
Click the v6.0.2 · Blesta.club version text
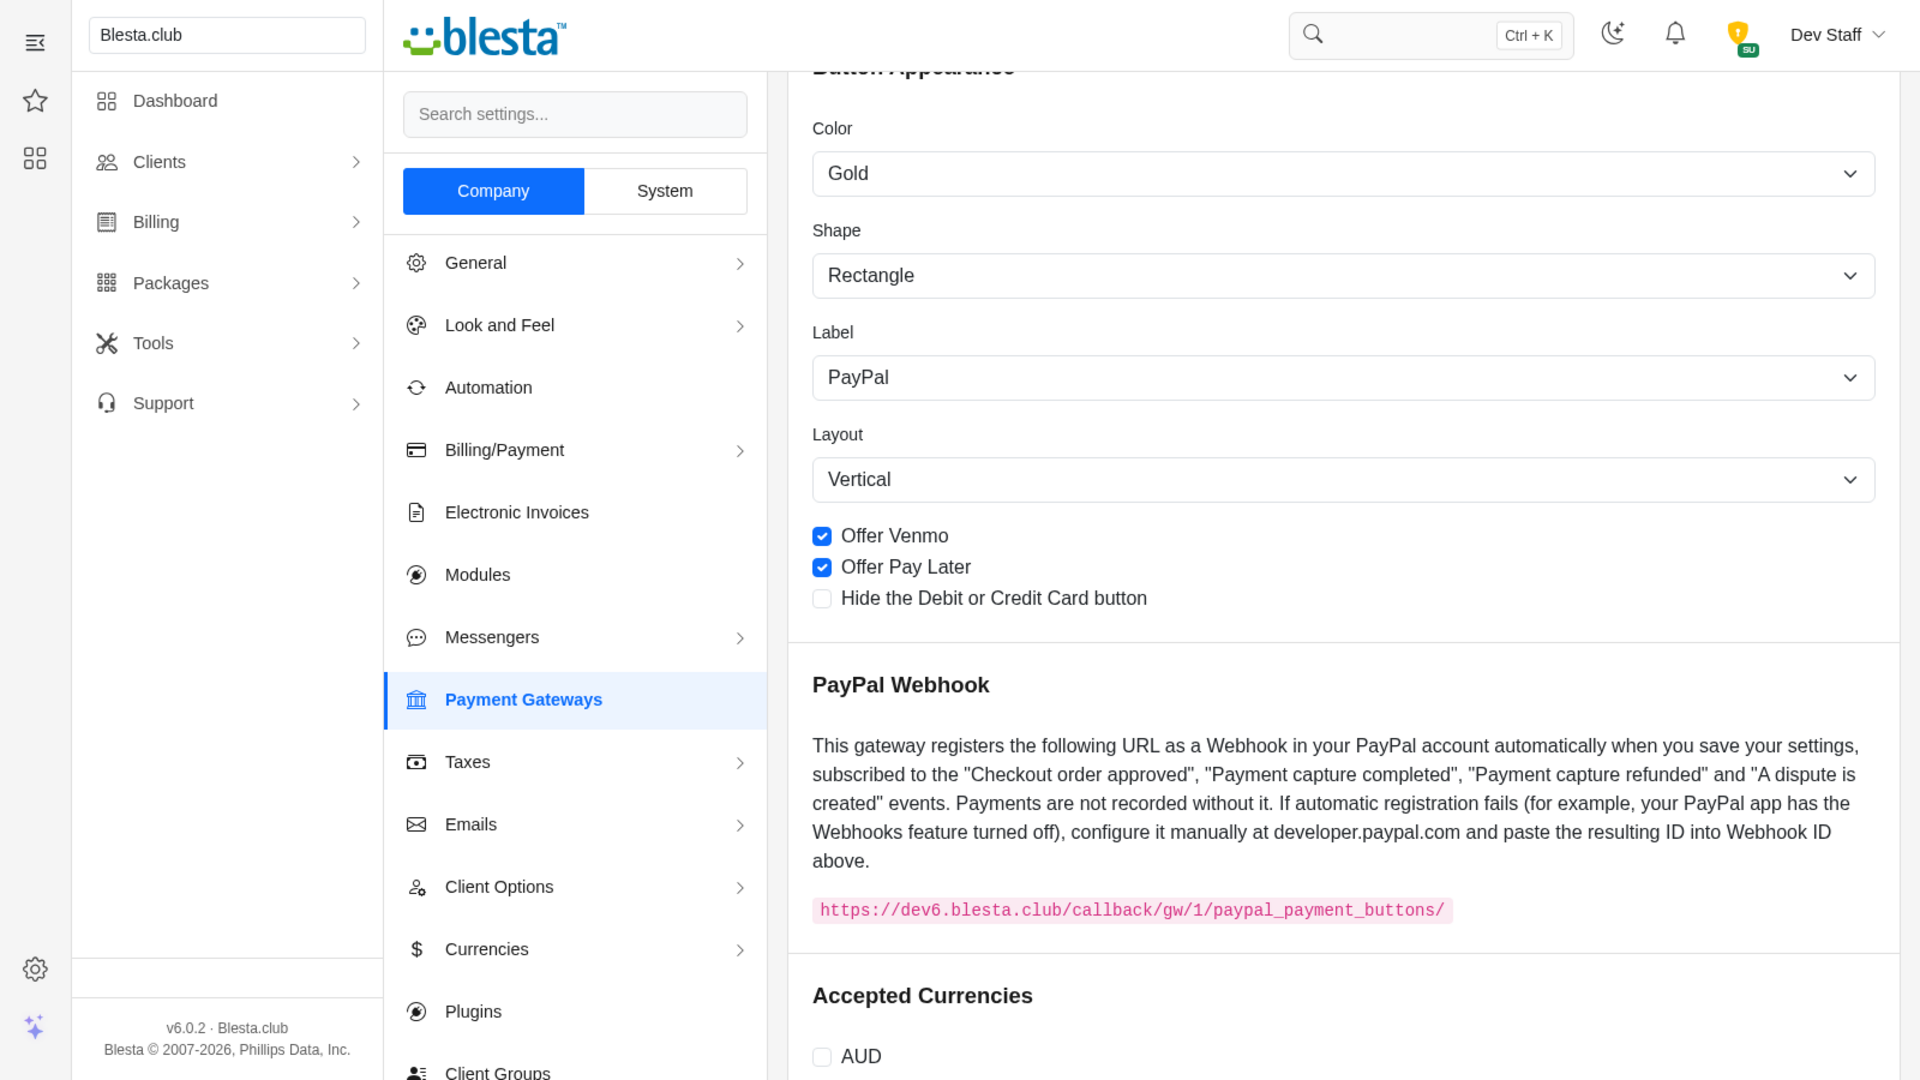[x=227, y=1028]
